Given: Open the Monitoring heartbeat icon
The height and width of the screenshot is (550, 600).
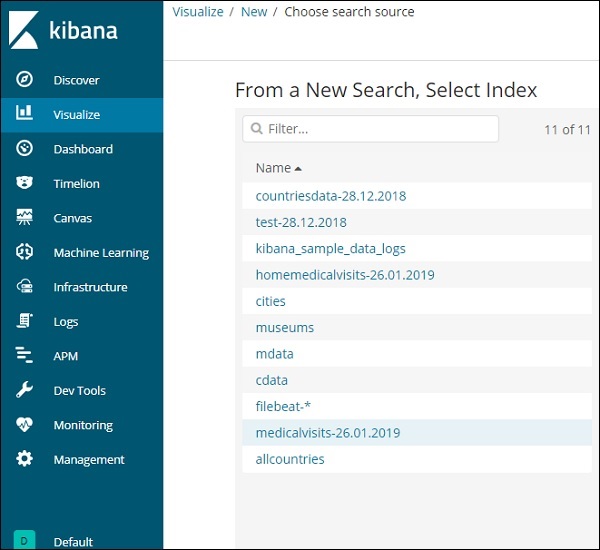Looking at the screenshot, I should 25,425.
